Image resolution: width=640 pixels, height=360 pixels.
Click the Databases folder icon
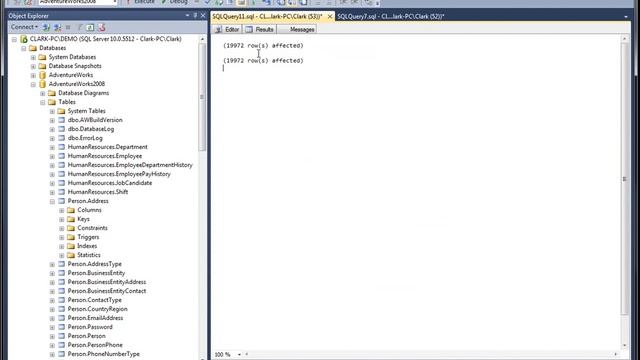(33, 48)
